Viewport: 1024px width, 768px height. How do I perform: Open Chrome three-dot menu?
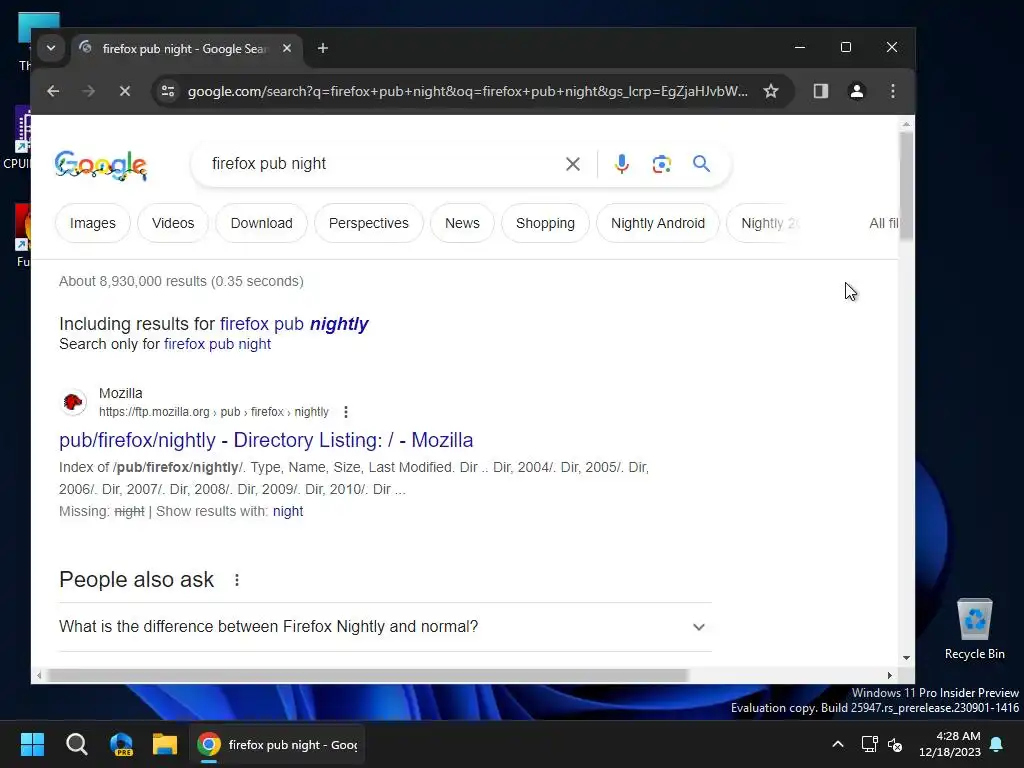pos(893,91)
